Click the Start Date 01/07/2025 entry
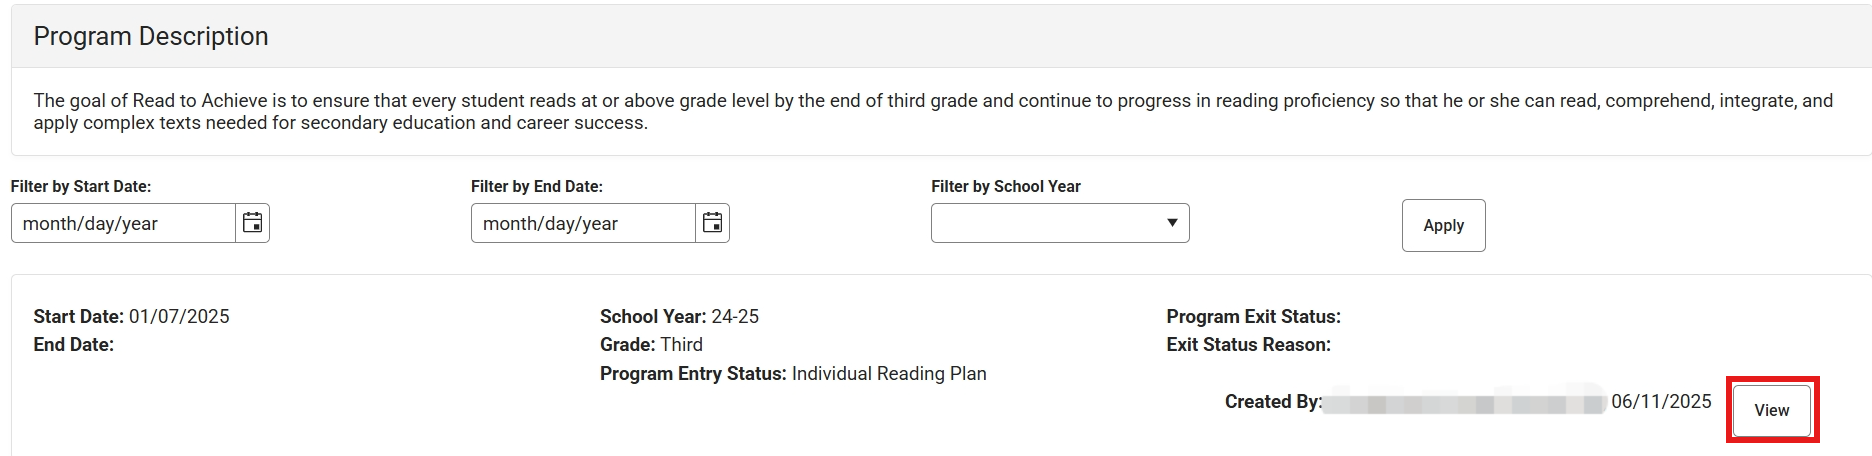This screenshot has width=1872, height=456. [x=131, y=317]
